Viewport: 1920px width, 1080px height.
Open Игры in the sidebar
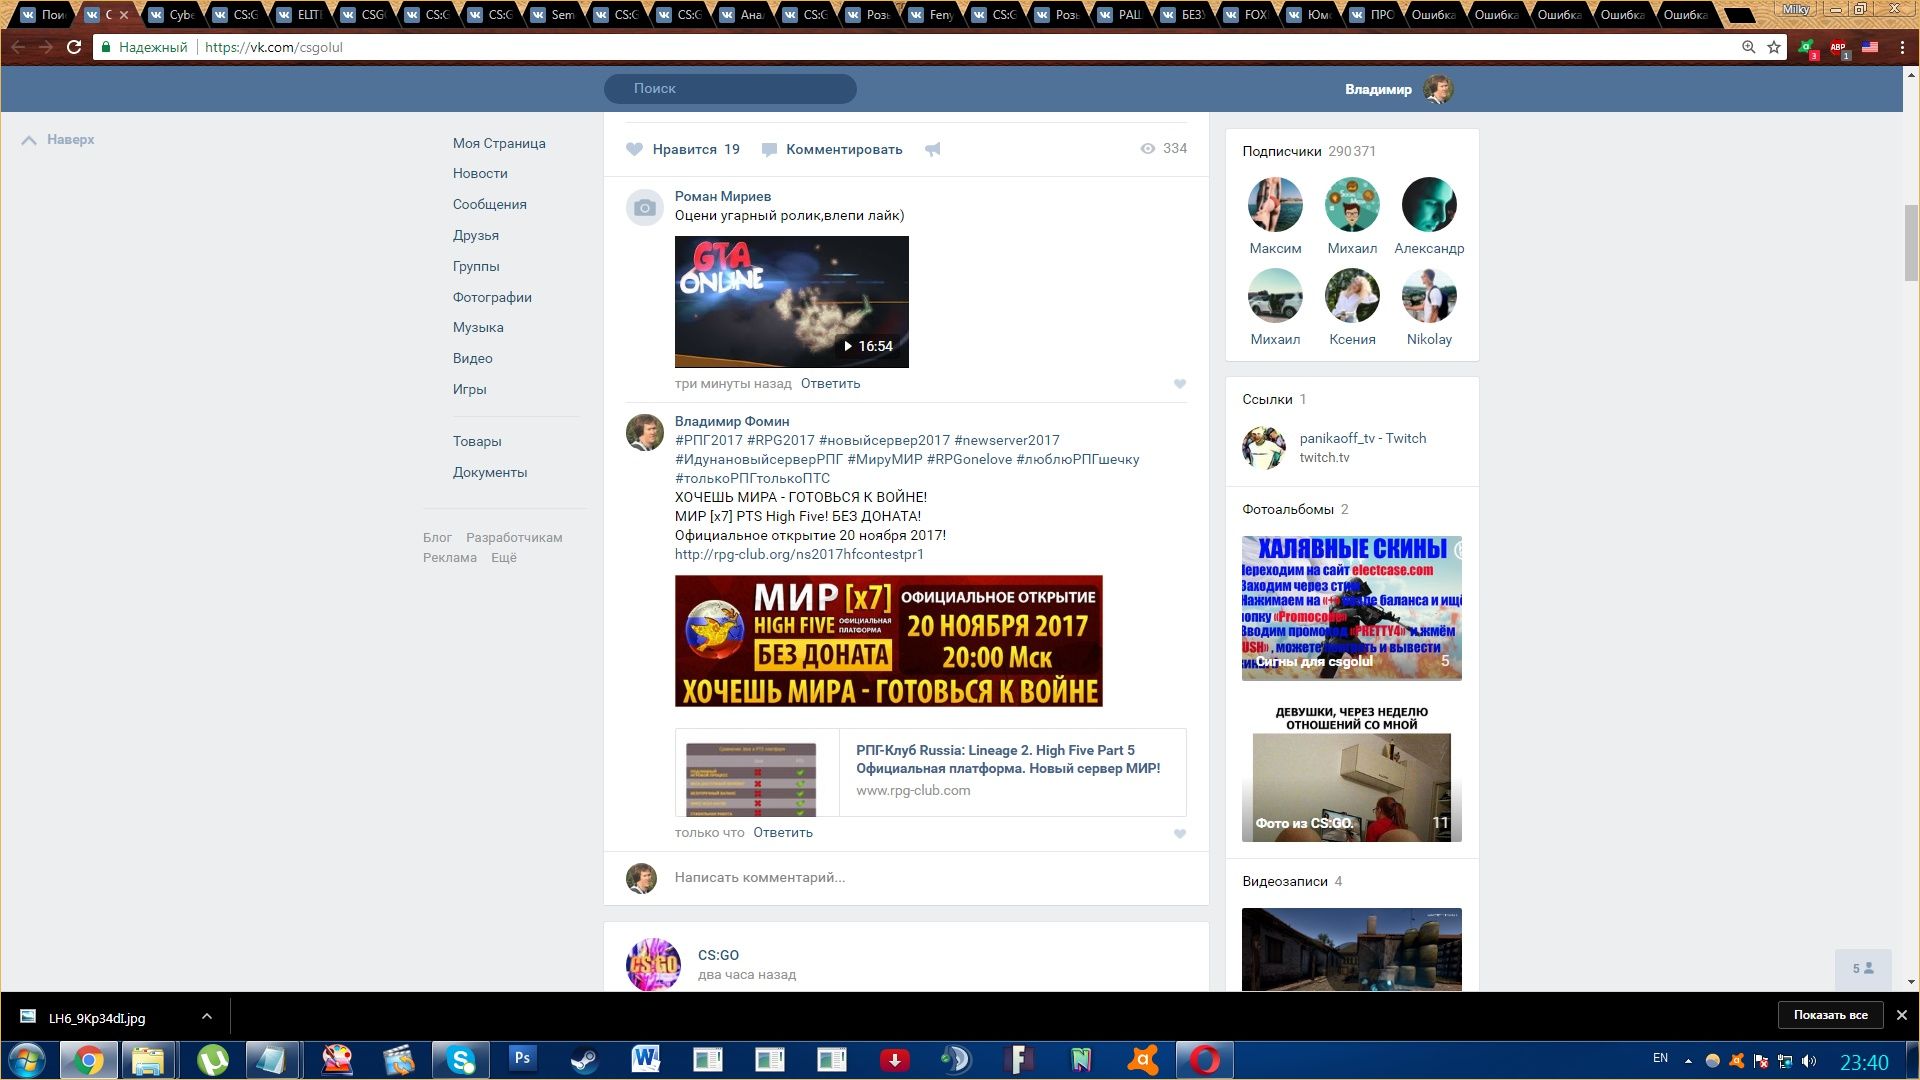pyautogui.click(x=469, y=389)
